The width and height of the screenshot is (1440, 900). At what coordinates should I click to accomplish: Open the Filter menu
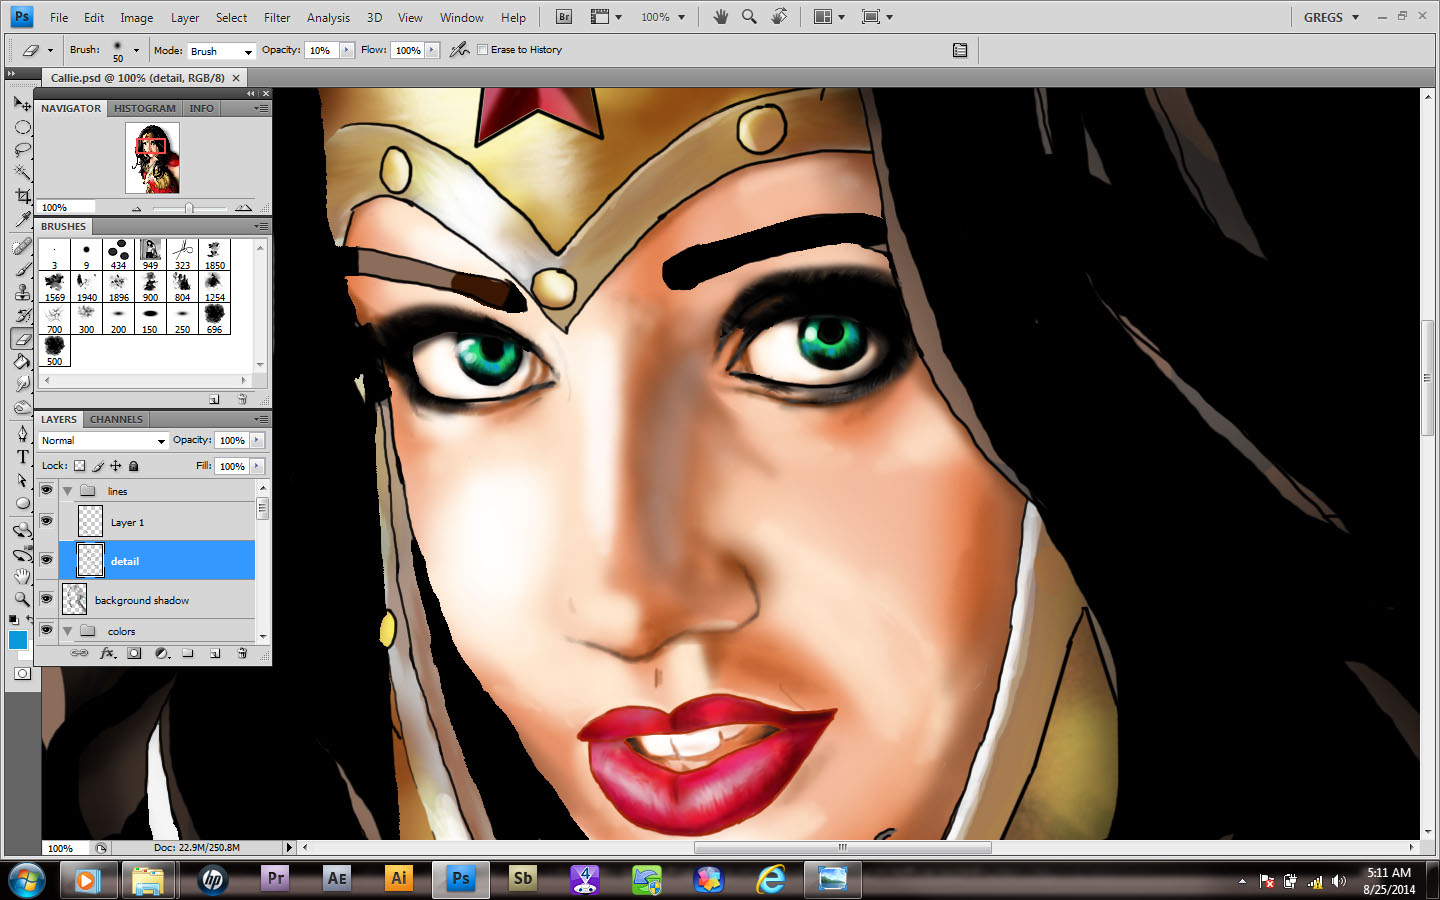click(277, 17)
